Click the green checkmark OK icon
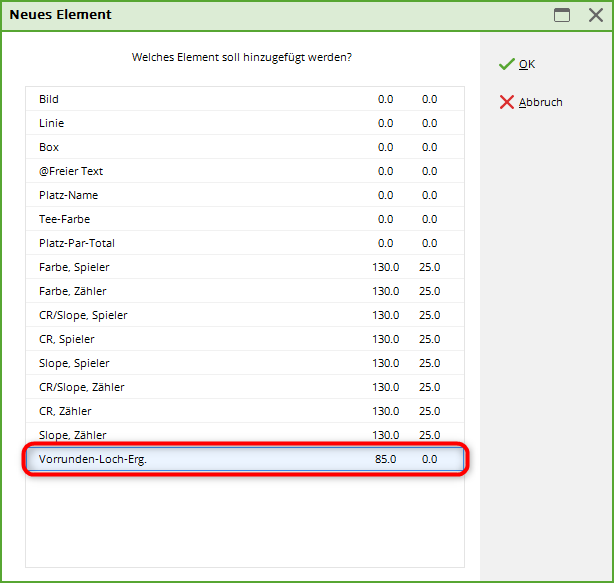Image resolution: width=614 pixels, height=583 pixels. coord(506,64)
